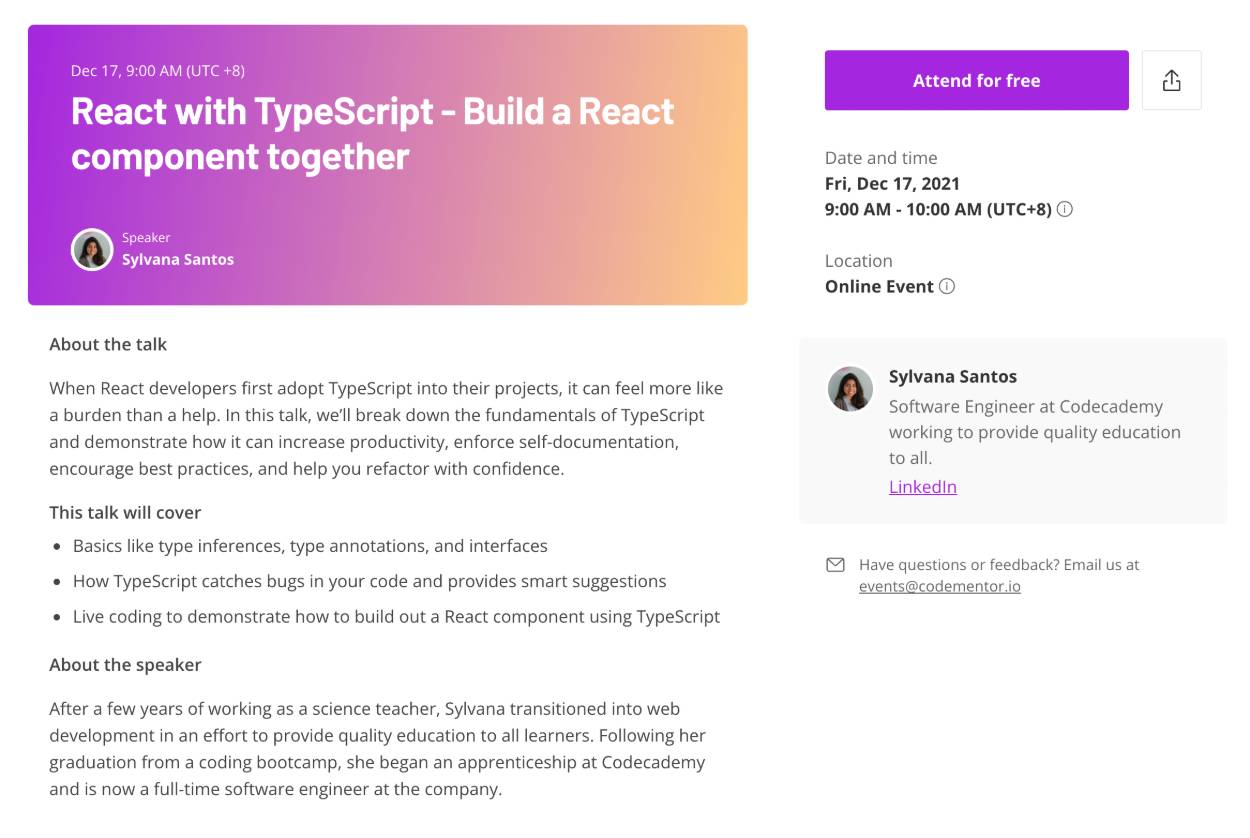Click the bullet about TypeScript catching bugs
Image resolution: width=1250 pixels, height=838 pixels.
click(369, 581)
